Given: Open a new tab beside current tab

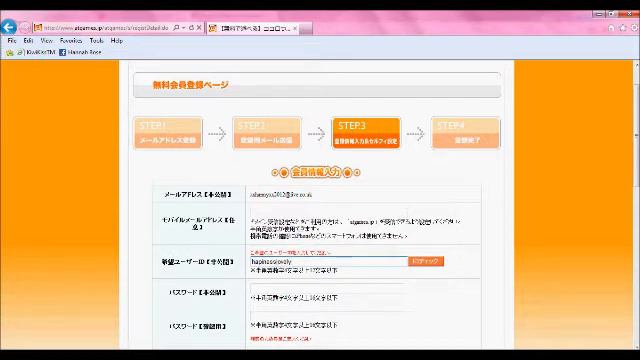Looking at the screenshot, I should tap(306, 29).
